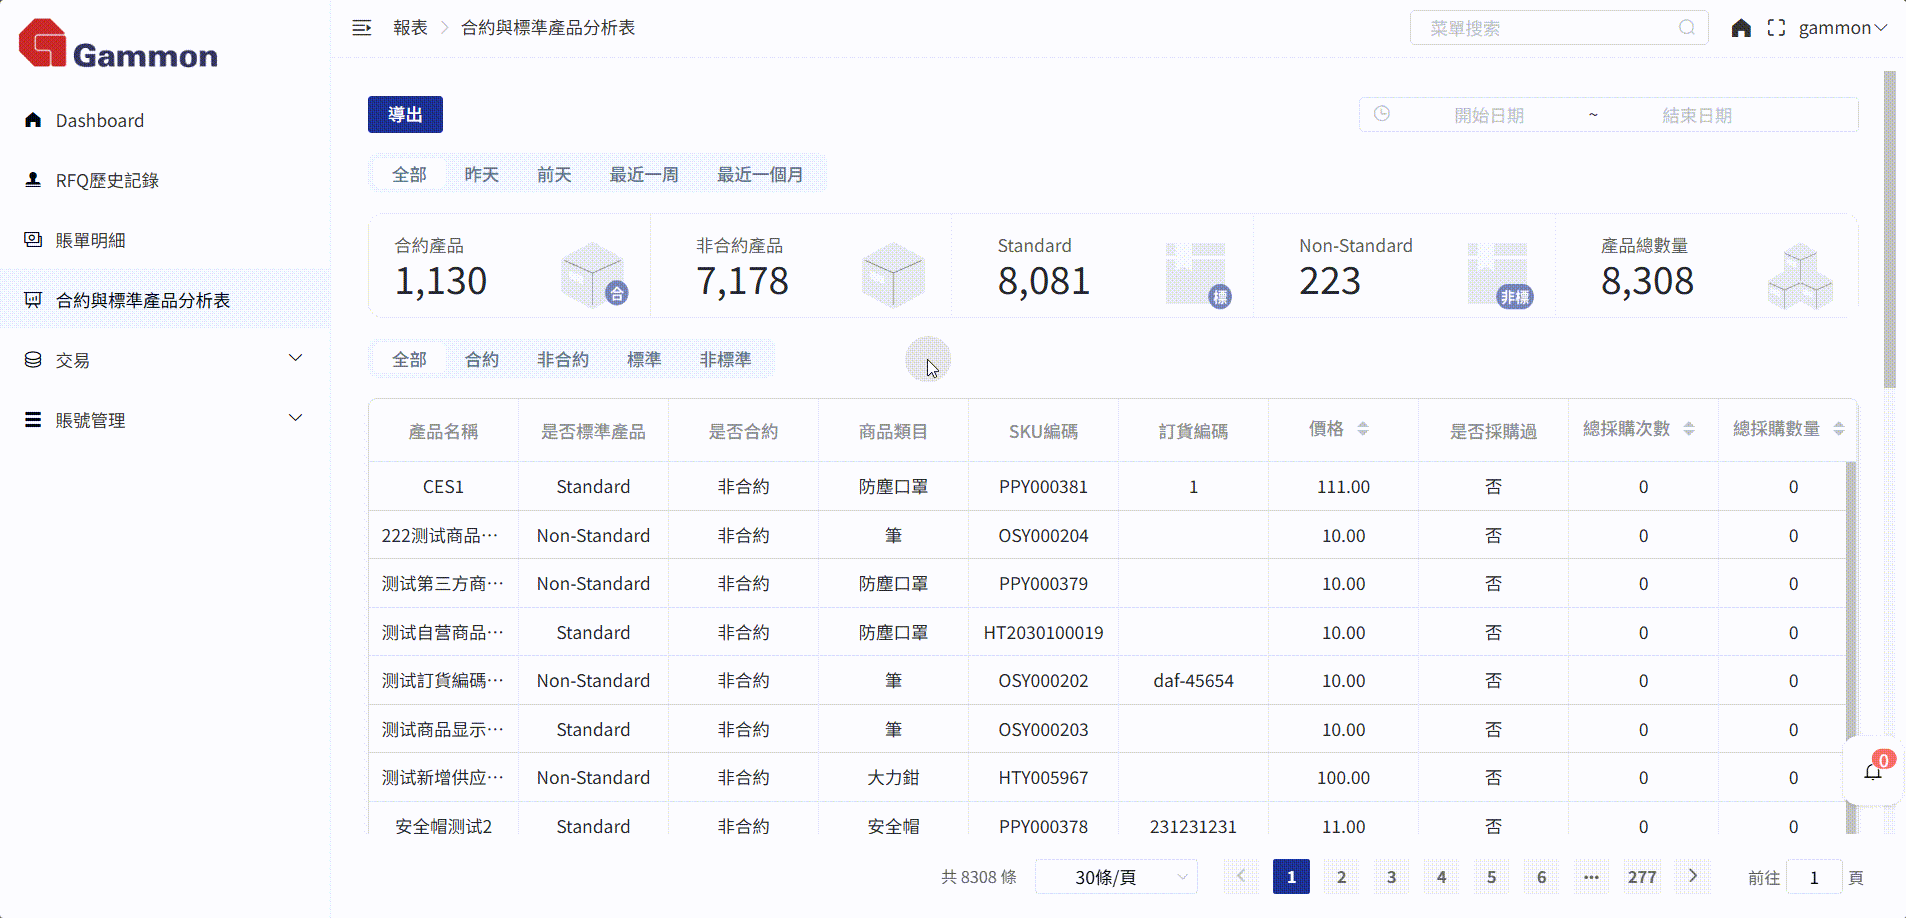
Task: Expand the 賬號管理 sidebar menu
Action: (295, 419)
